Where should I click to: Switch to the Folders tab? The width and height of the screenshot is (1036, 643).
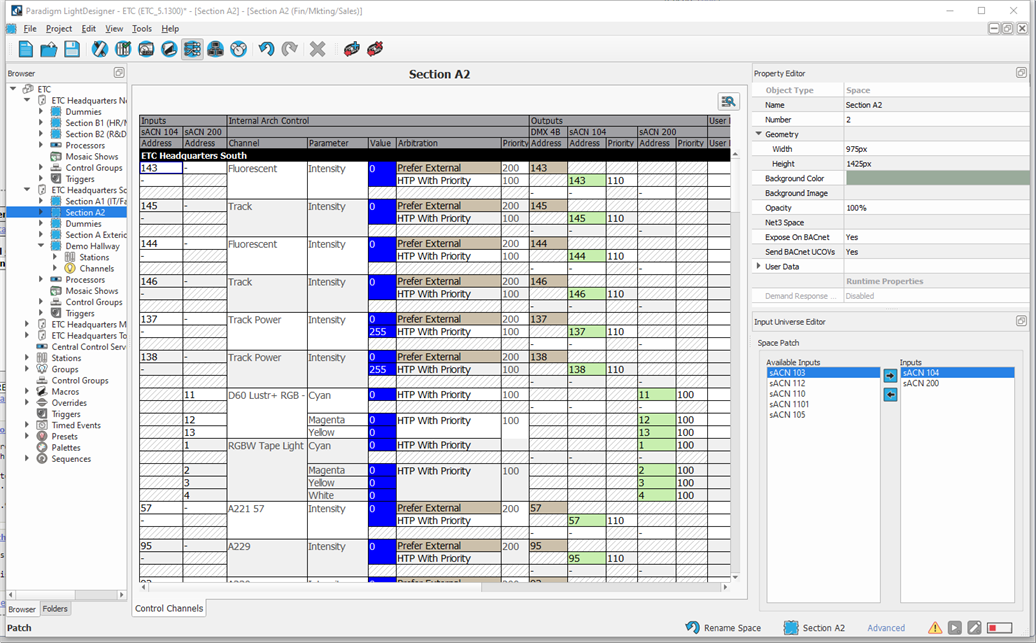55,608
